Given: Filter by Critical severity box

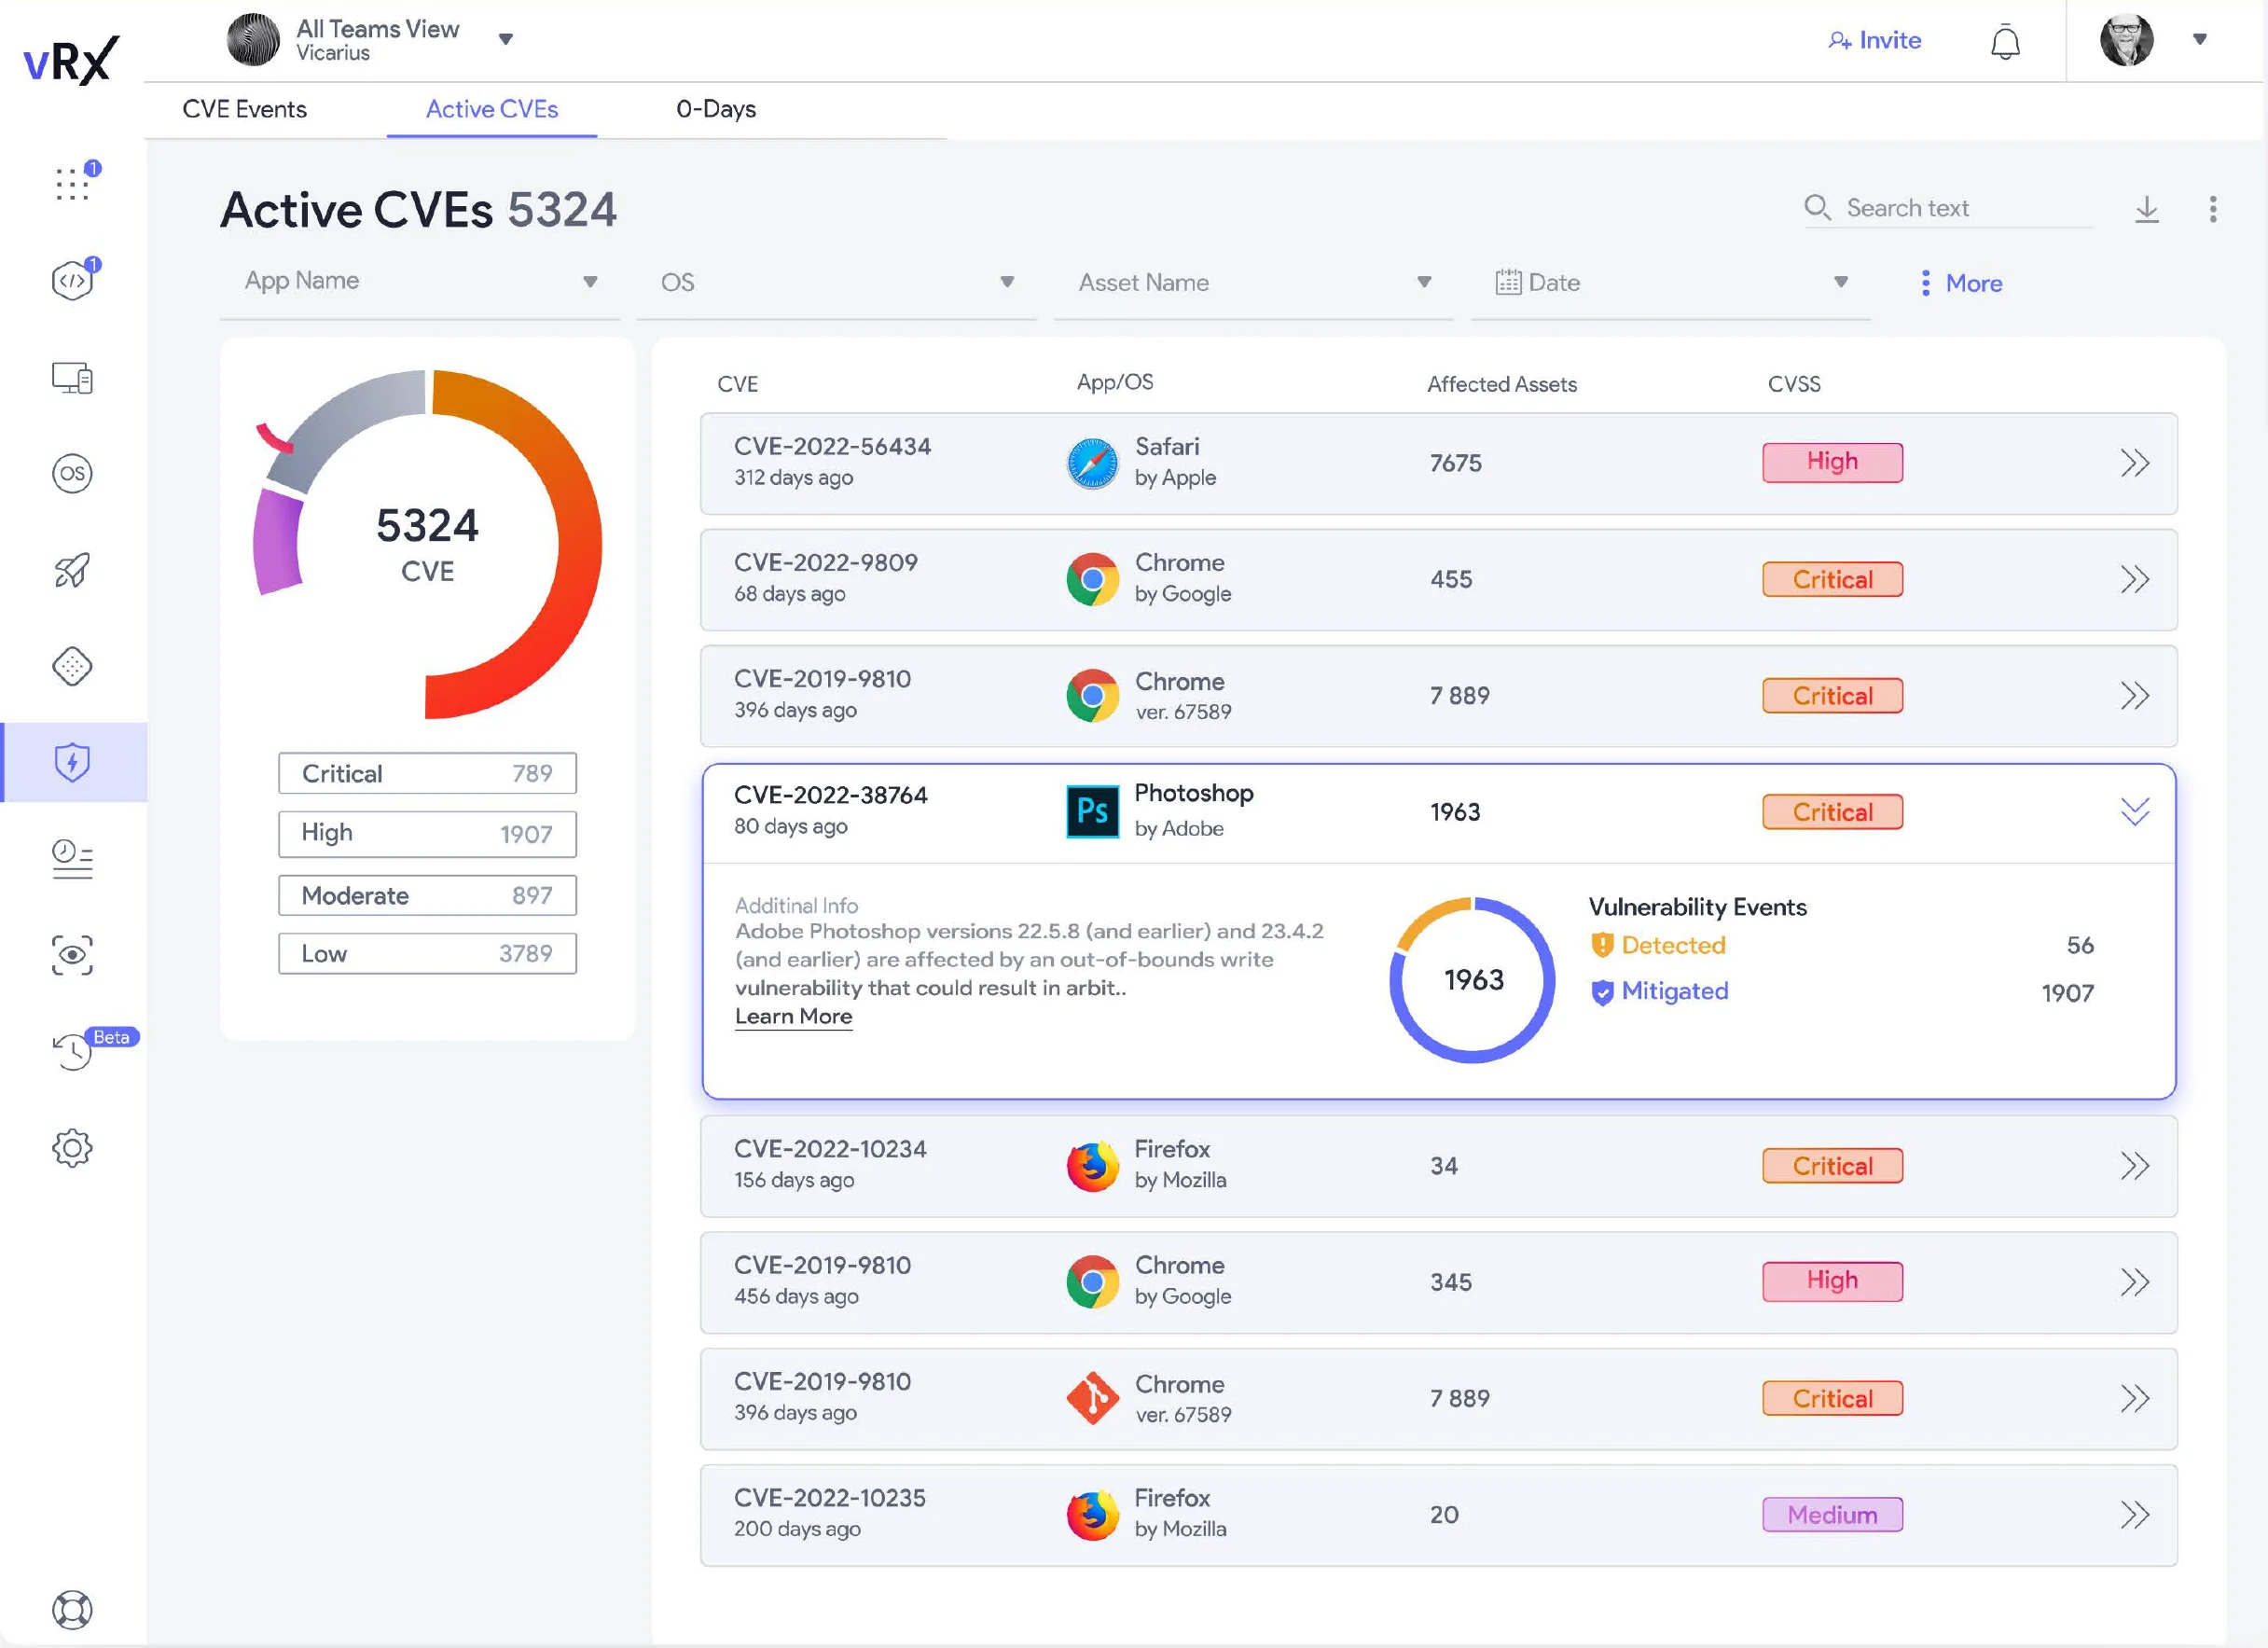Looking at the screenshot, I should (427, 773).
